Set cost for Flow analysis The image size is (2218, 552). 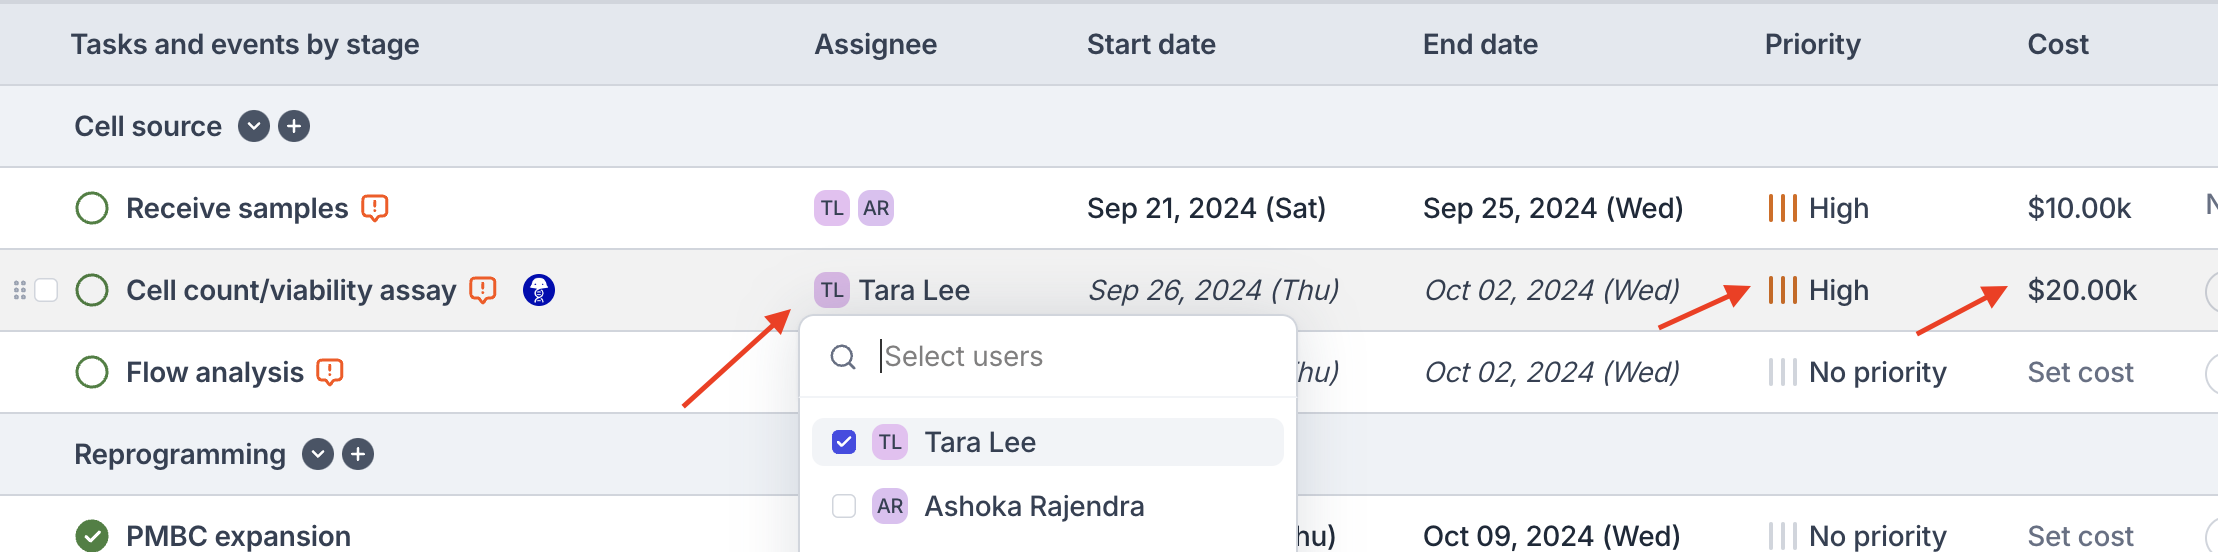2080,372
